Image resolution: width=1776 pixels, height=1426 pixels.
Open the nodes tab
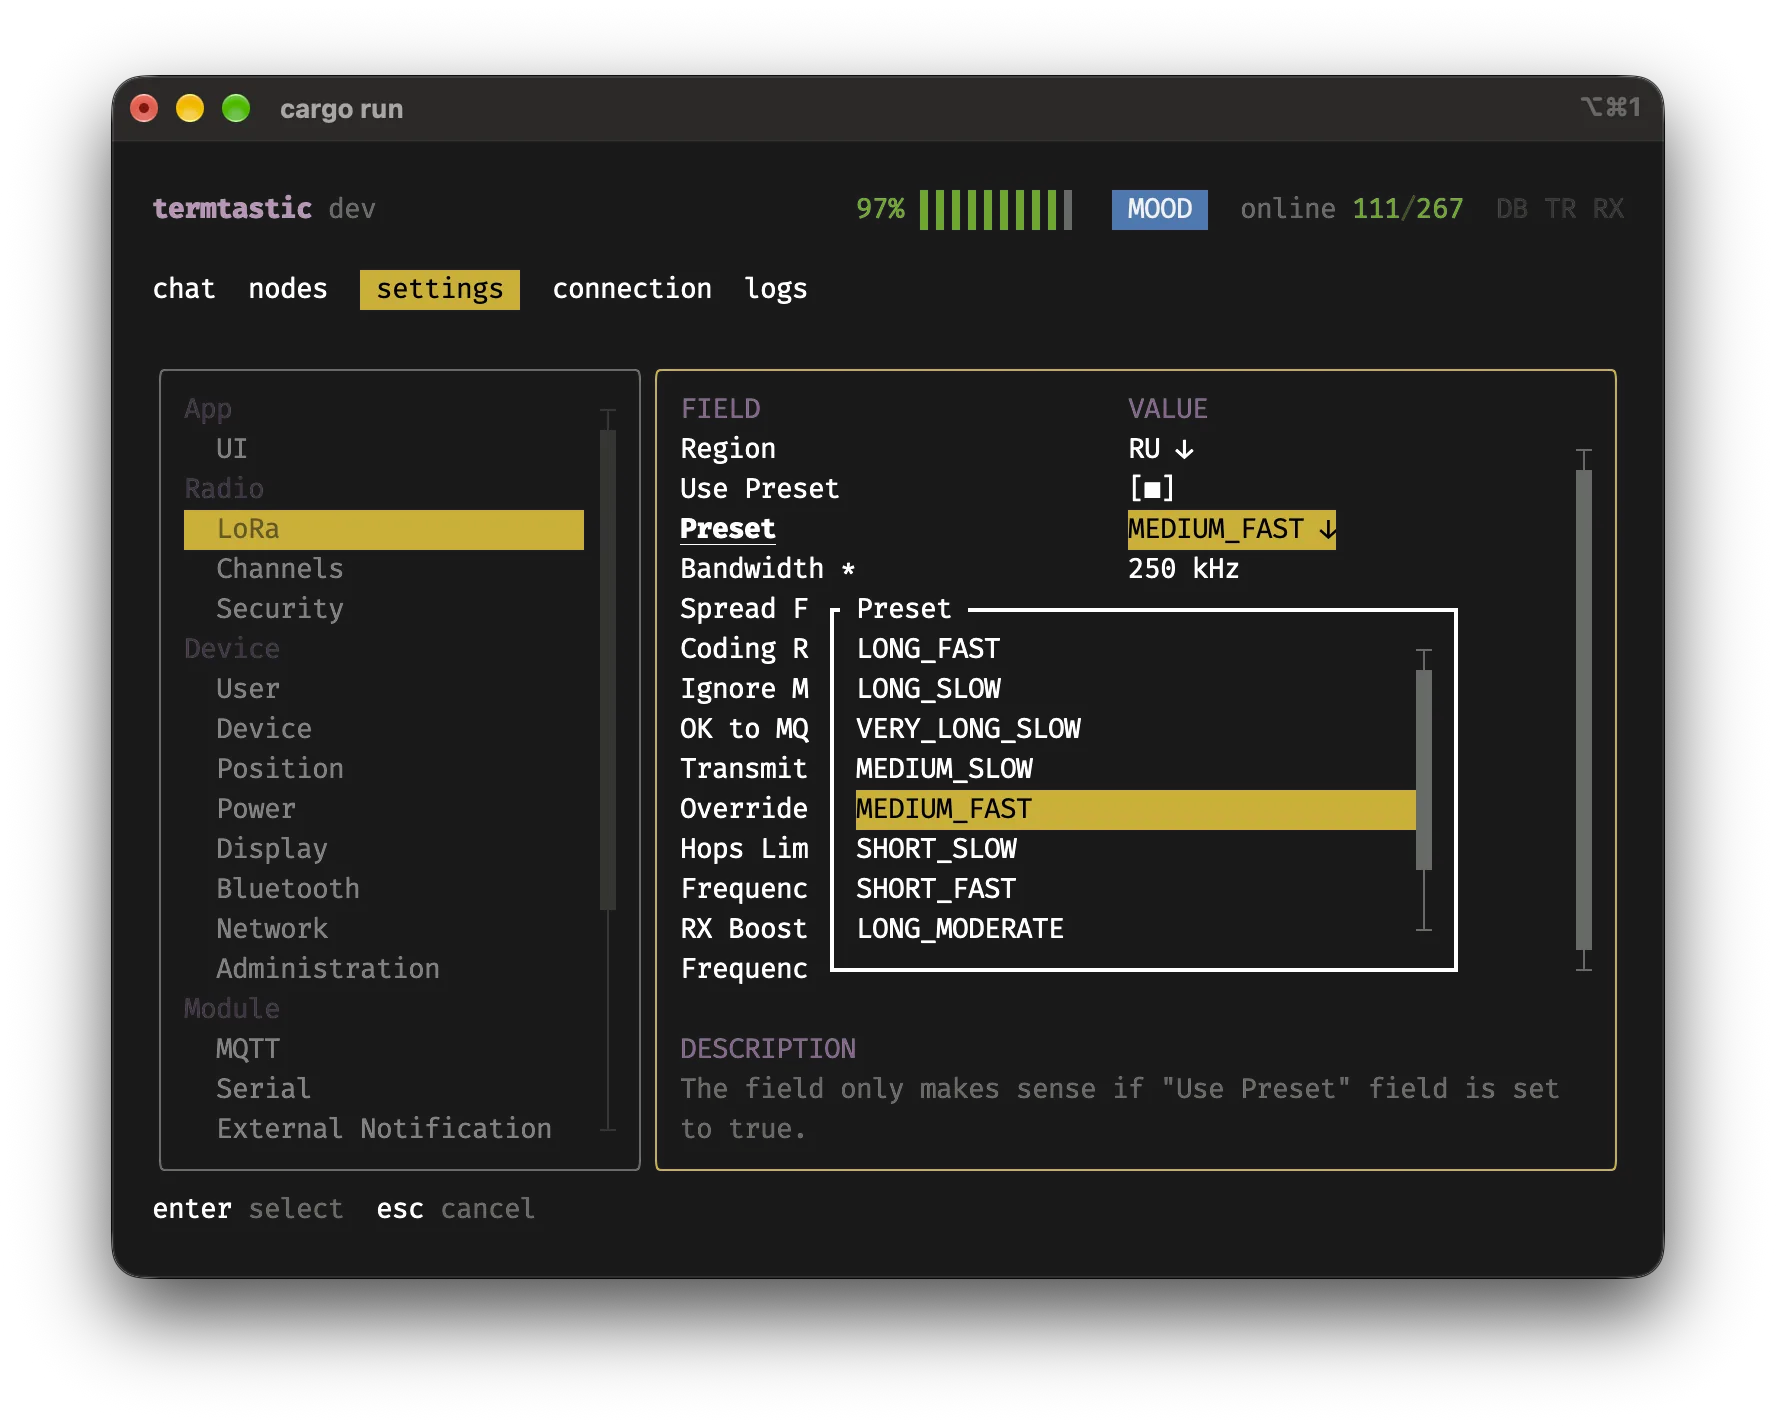[x=288, y=289]
